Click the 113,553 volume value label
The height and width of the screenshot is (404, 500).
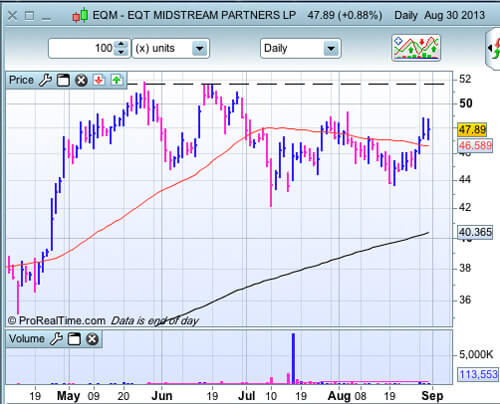(x=479, y=375)
